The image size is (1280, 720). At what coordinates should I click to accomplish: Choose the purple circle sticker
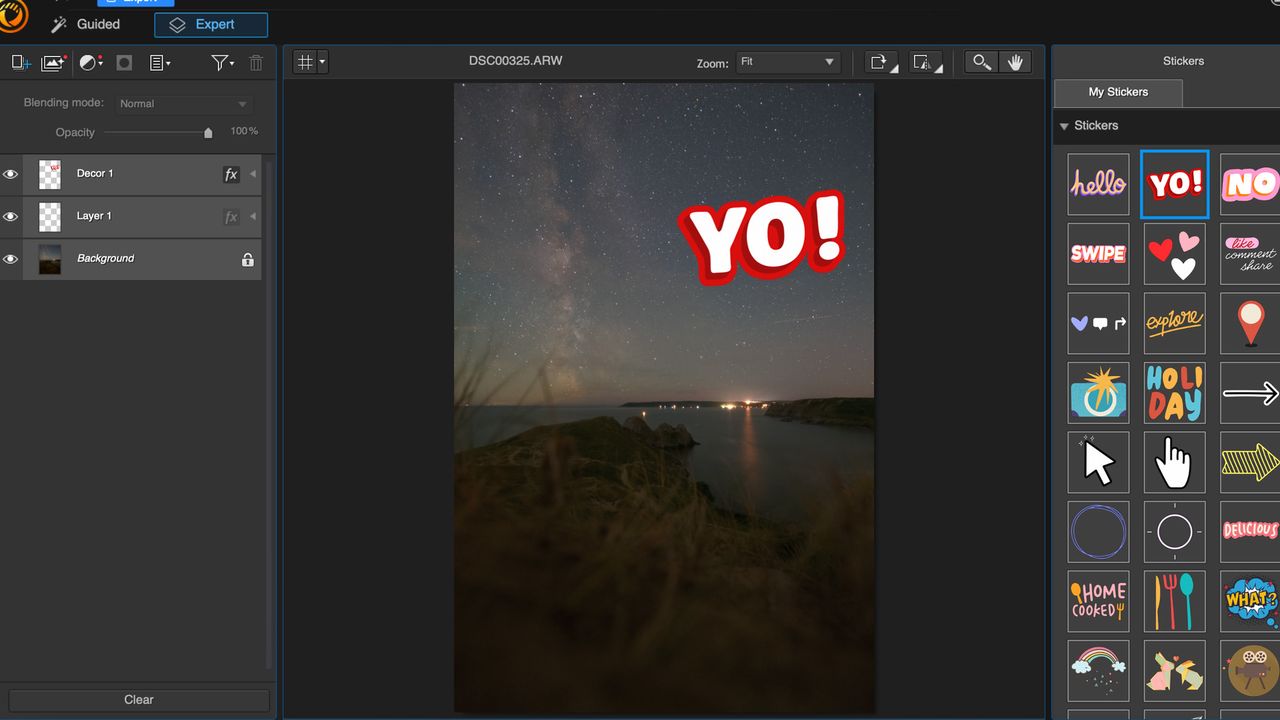(1098, 532)
